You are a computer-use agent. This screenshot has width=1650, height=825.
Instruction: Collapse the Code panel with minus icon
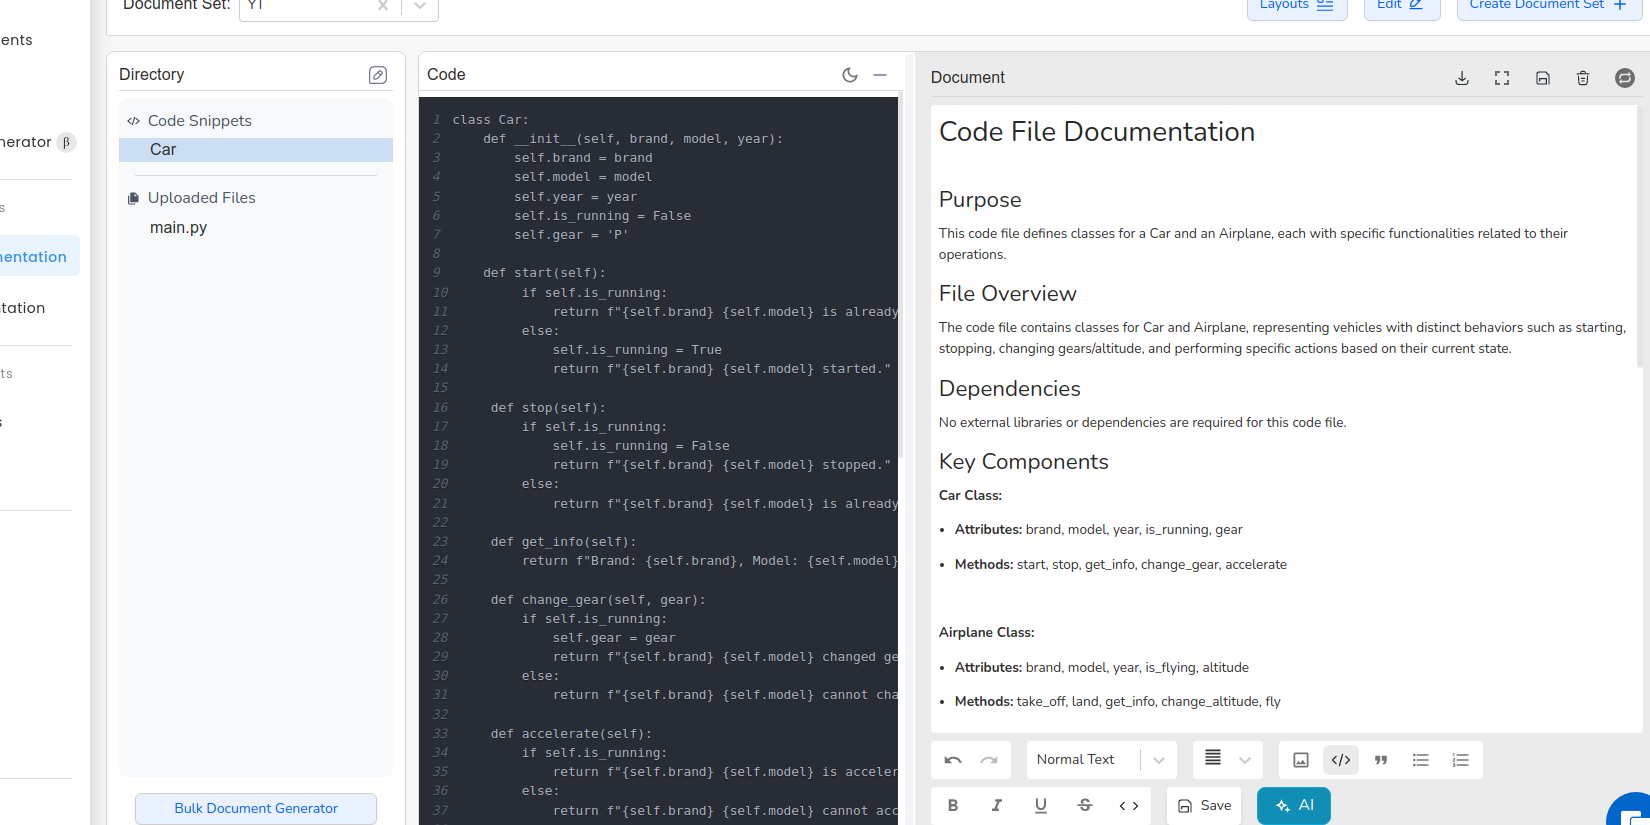coord(880,75)
